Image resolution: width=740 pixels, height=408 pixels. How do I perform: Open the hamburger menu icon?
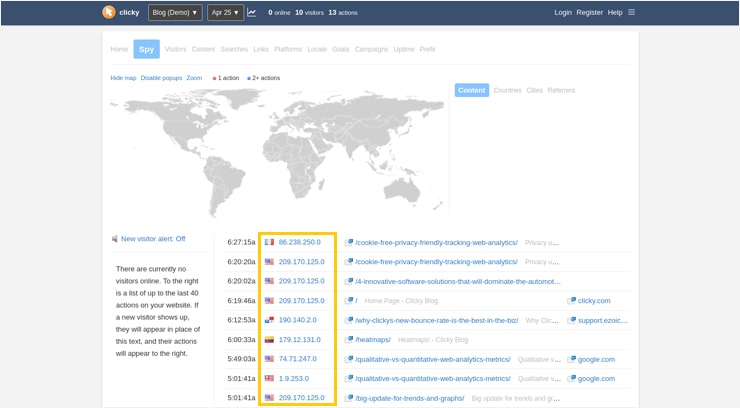click(x=631, y=13)
